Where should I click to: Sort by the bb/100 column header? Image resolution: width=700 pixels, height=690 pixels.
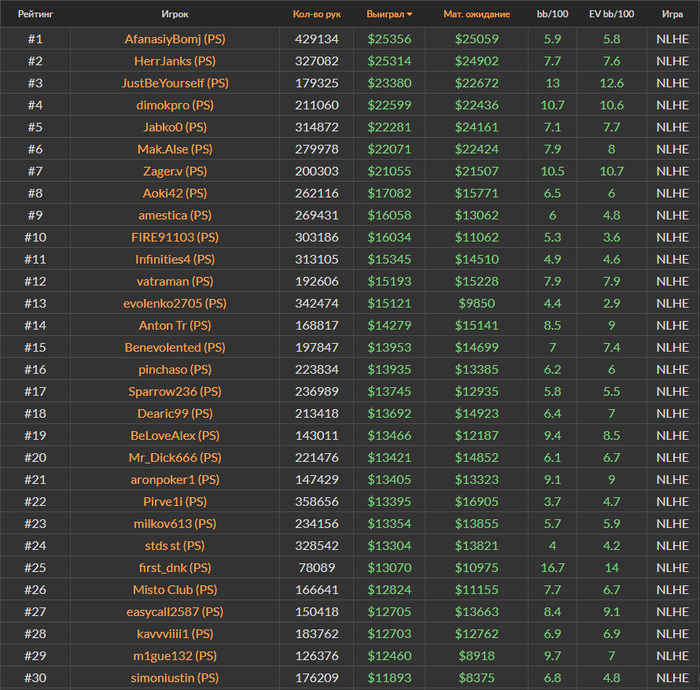point(552,15)
